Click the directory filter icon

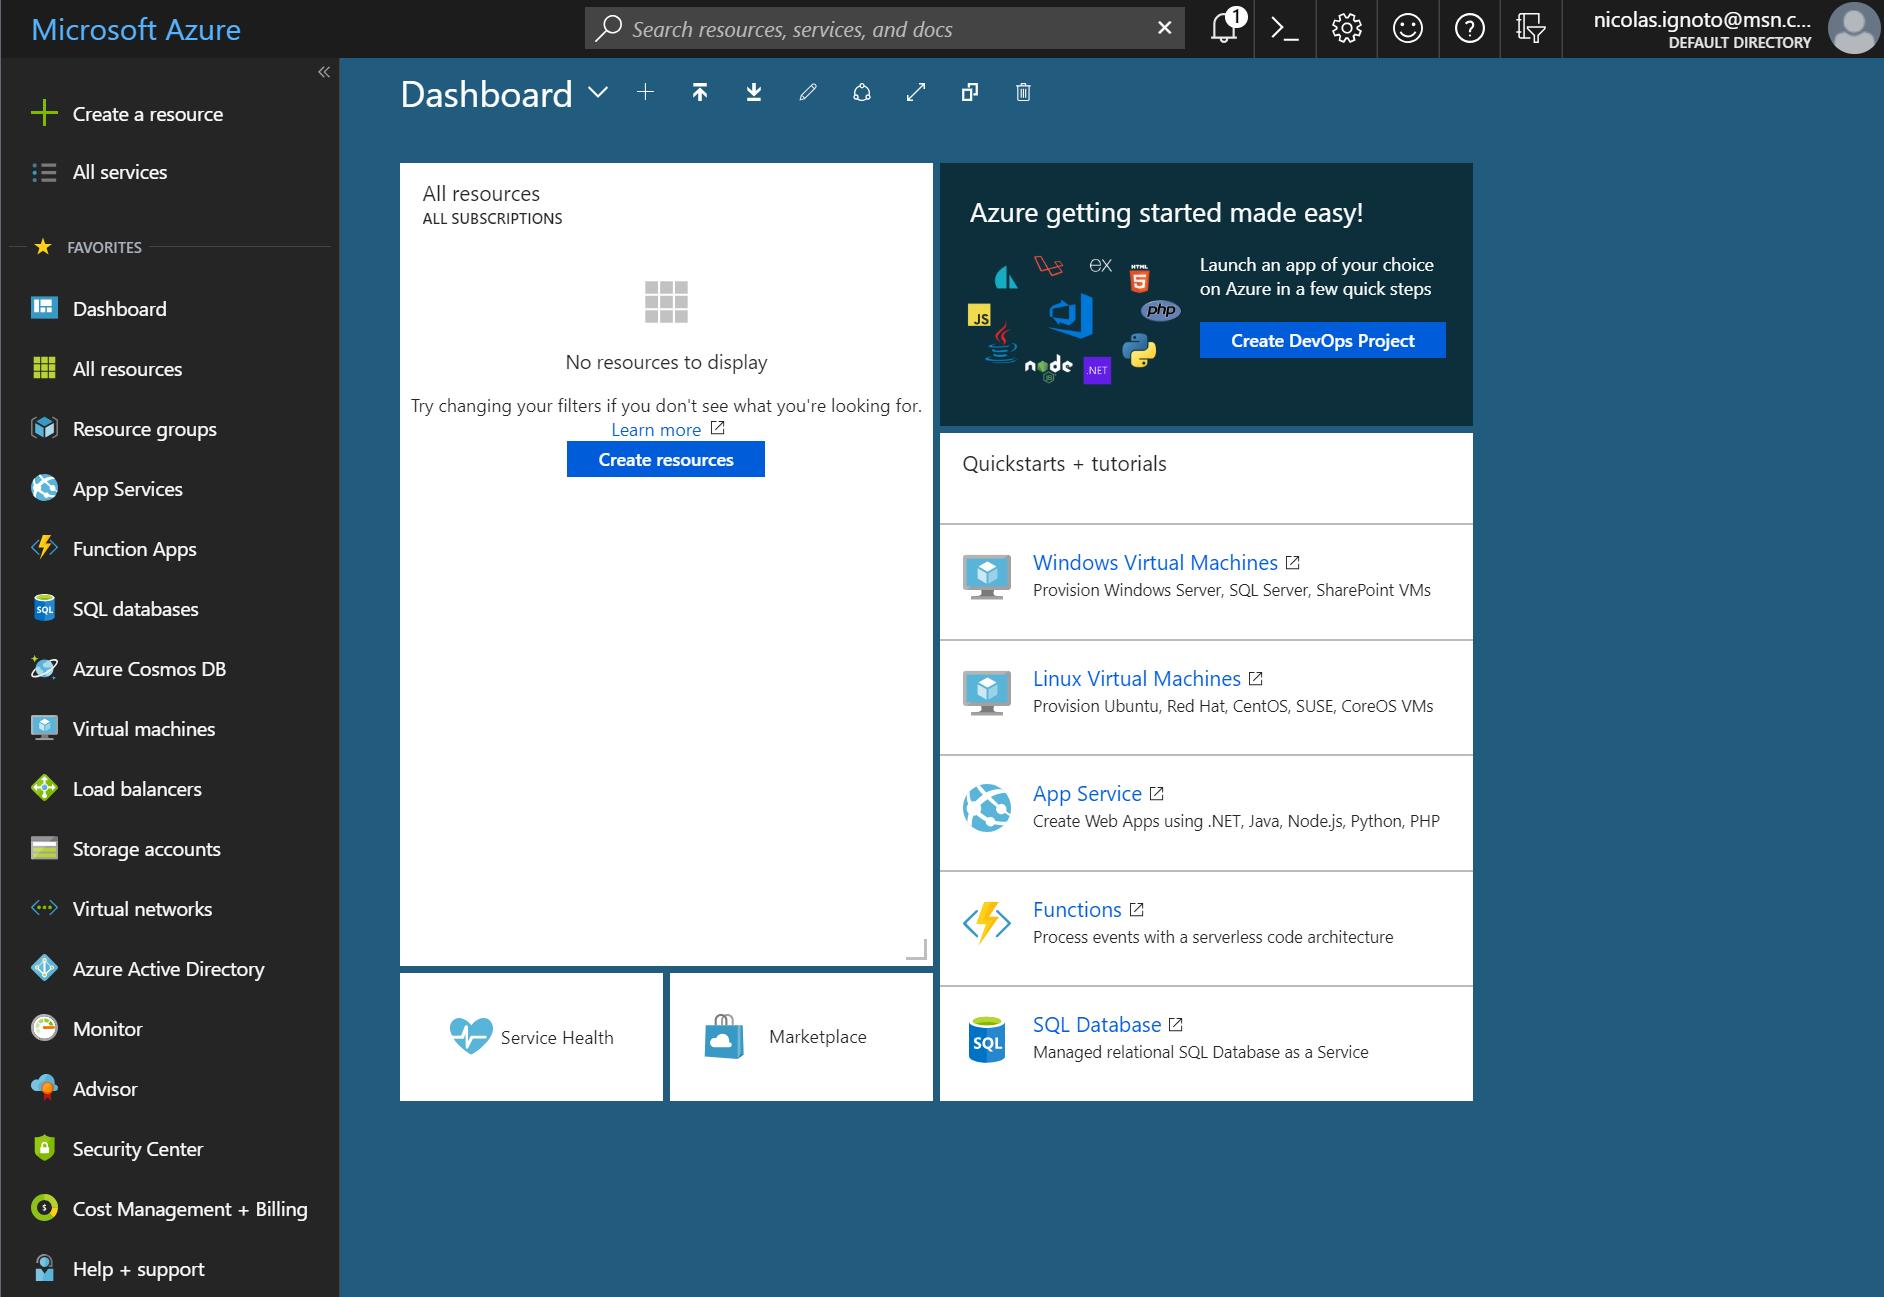pyautogui.click(x=1531, y=28)
